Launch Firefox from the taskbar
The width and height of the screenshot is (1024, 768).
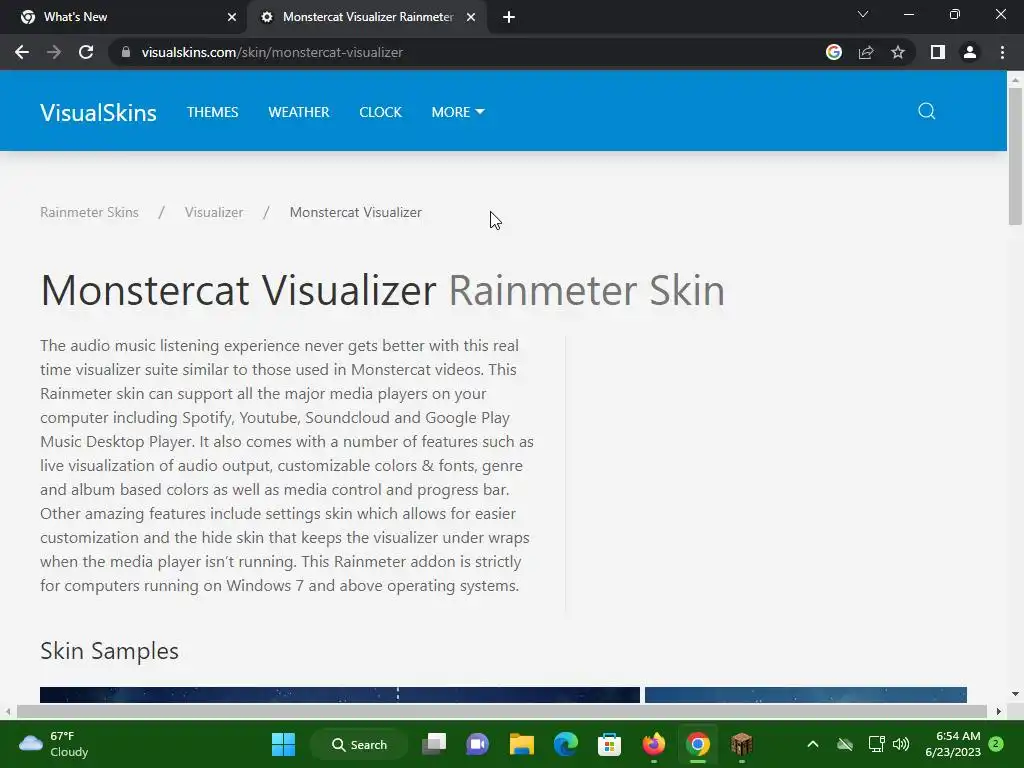click(x=653, y=744)
